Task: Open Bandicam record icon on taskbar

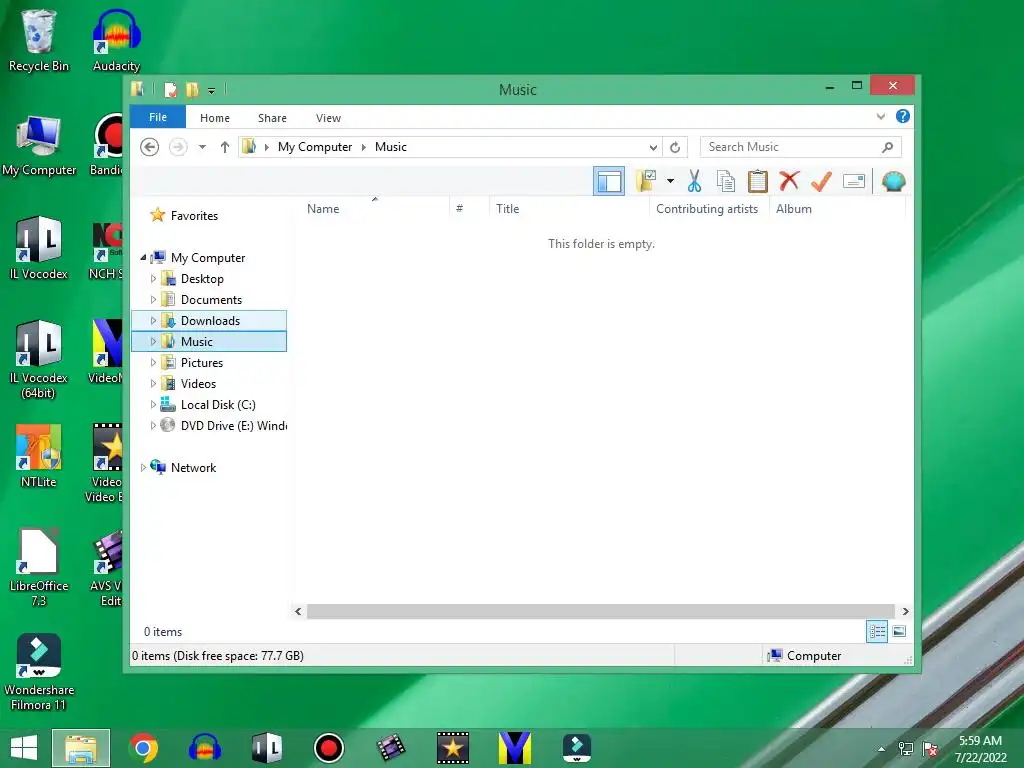Action: point(328,748)
